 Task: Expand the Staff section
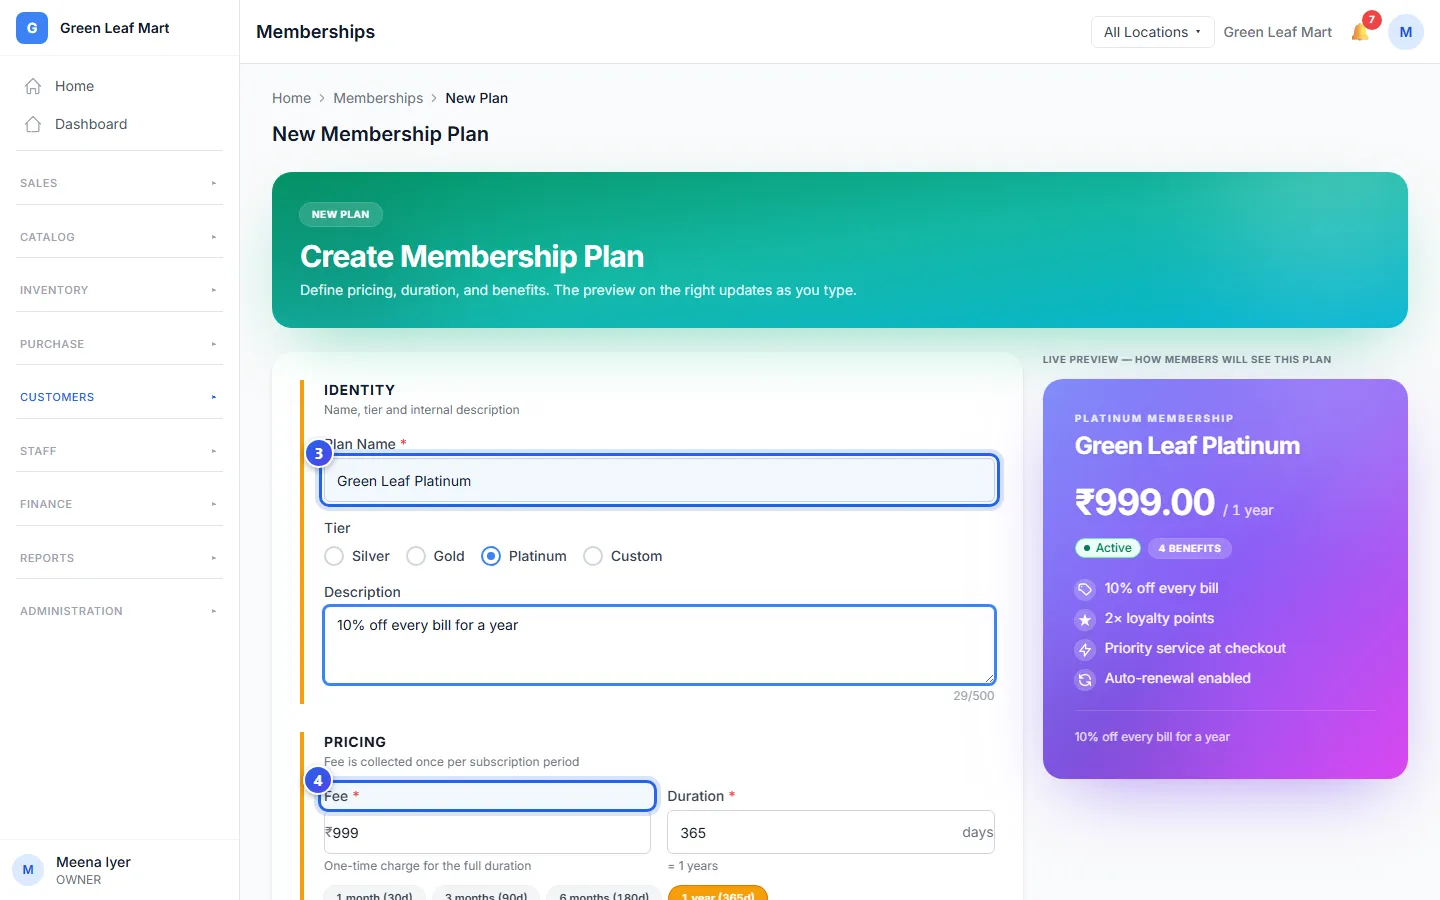119,451
